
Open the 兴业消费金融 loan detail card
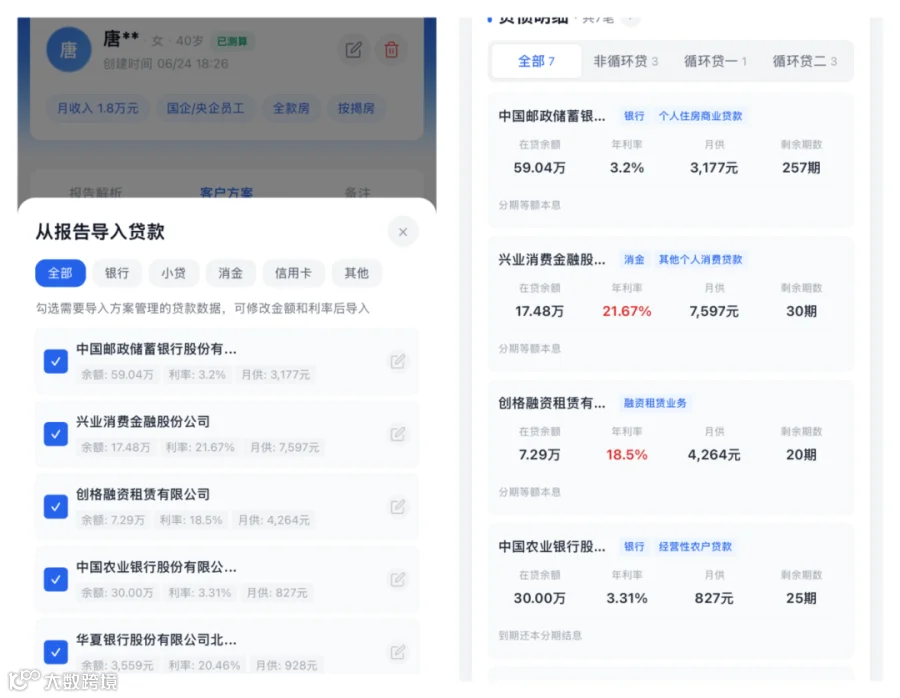(x=671, y=304)
